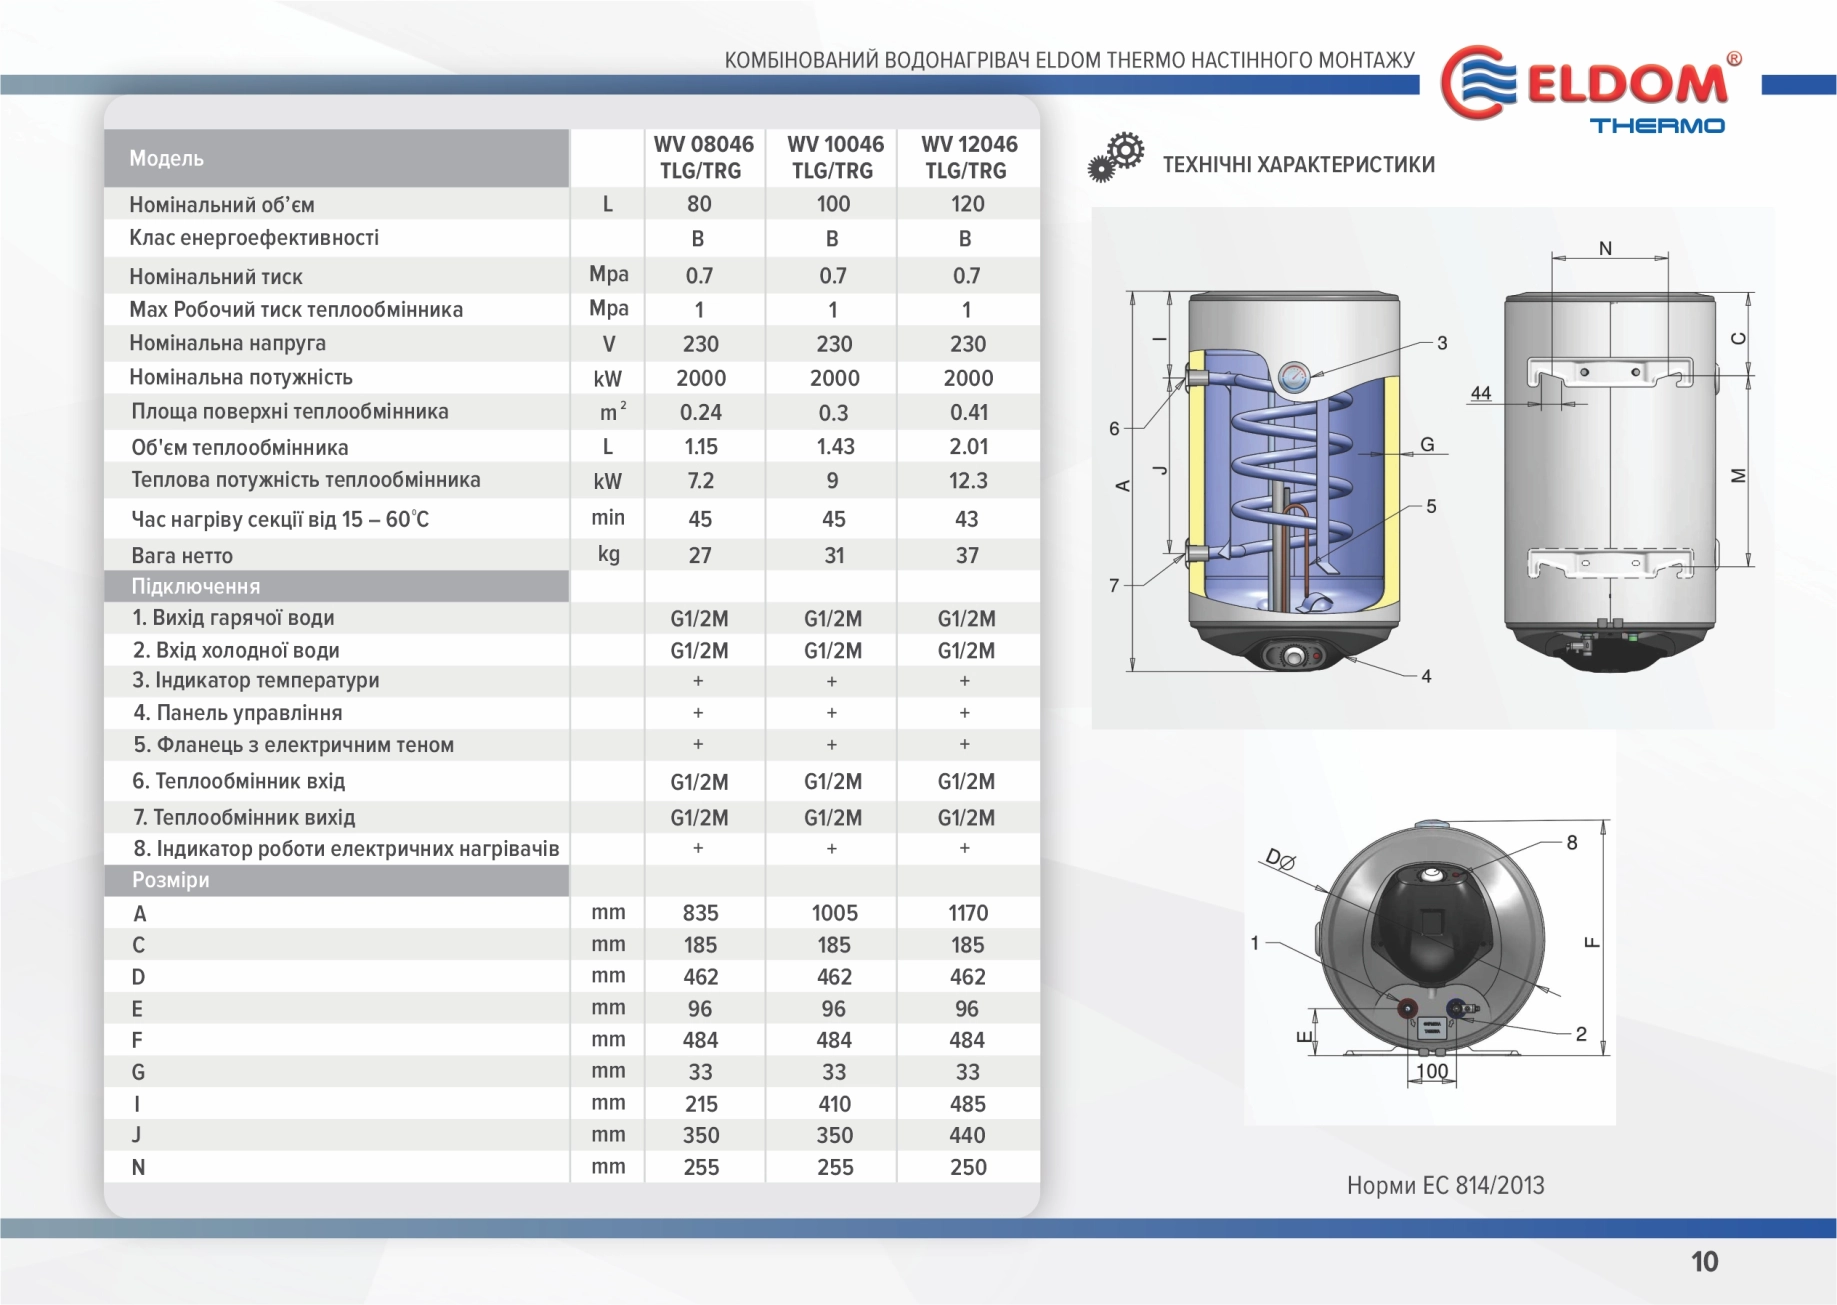The width and height of the screenshot is (1837, 1305).
Task: Click the gears icon beside ТЕХНІЧНІ ХАРАКТЕРИСТИКИ
Action: [1116, 158]
